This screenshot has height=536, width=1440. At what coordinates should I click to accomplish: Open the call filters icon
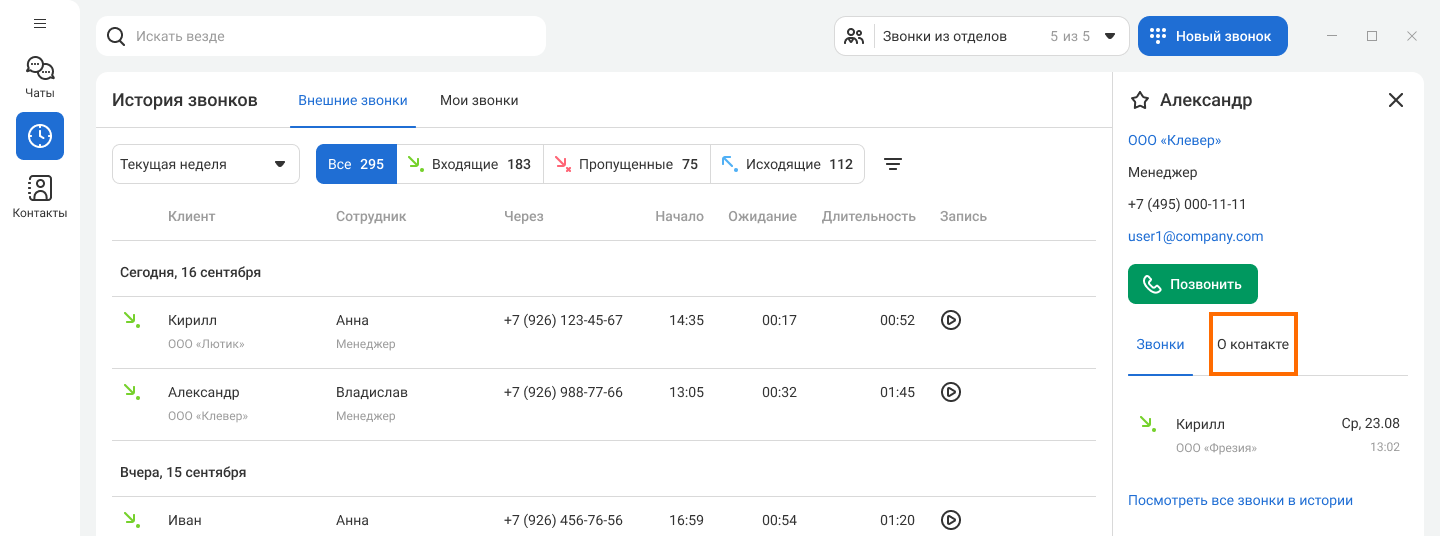[893, 164]
